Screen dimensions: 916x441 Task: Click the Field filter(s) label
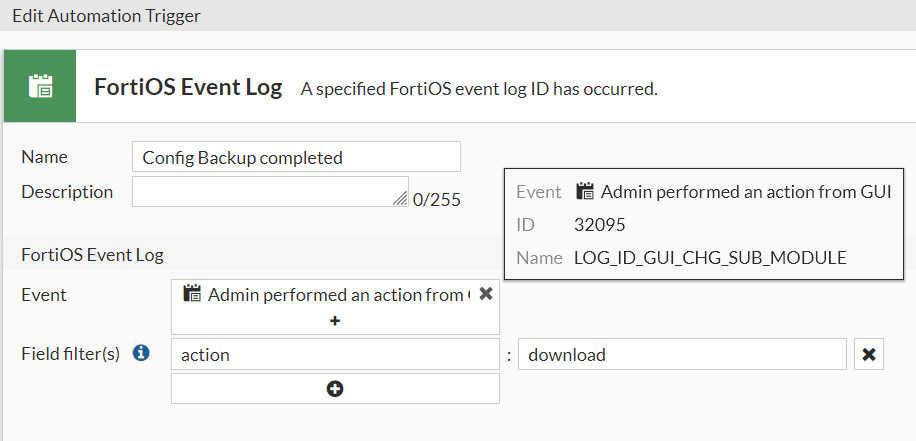coord(71,353)
